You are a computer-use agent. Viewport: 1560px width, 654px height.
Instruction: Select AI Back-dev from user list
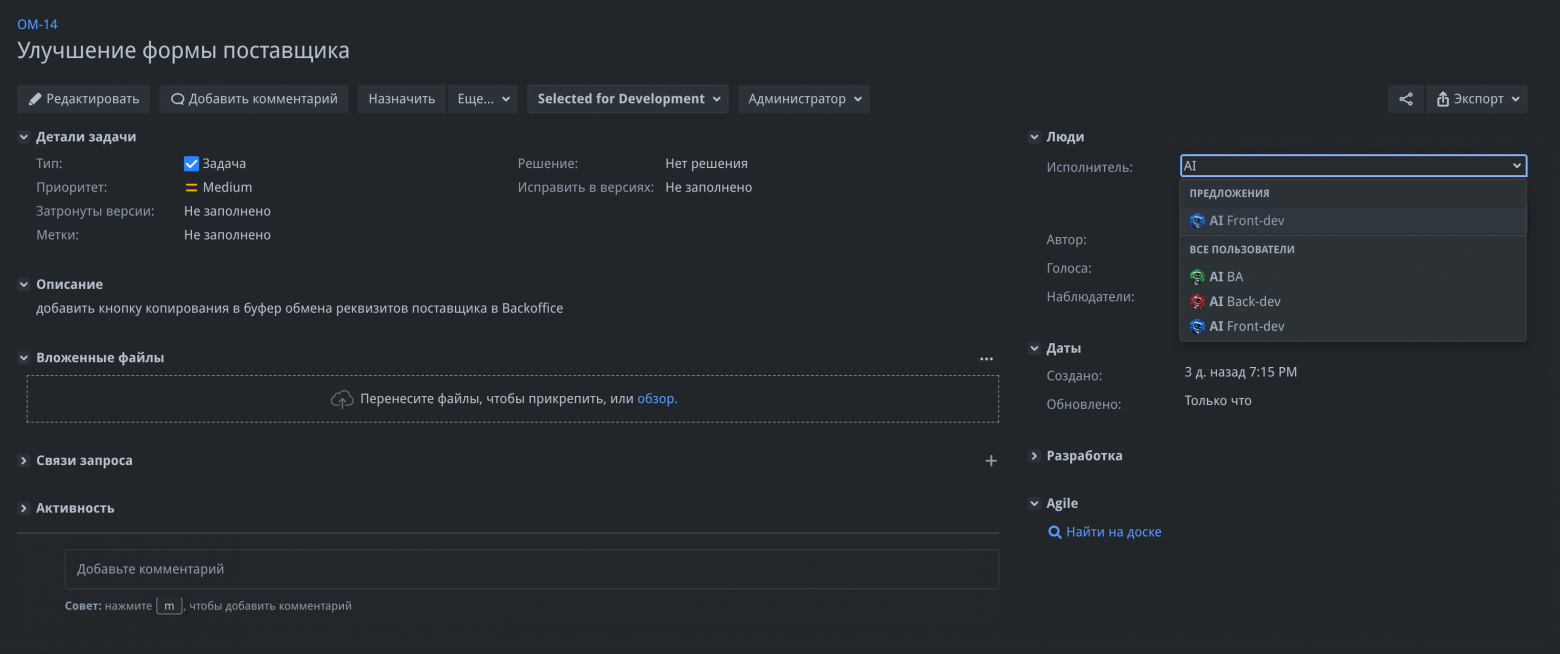[x=1353, y=302]
